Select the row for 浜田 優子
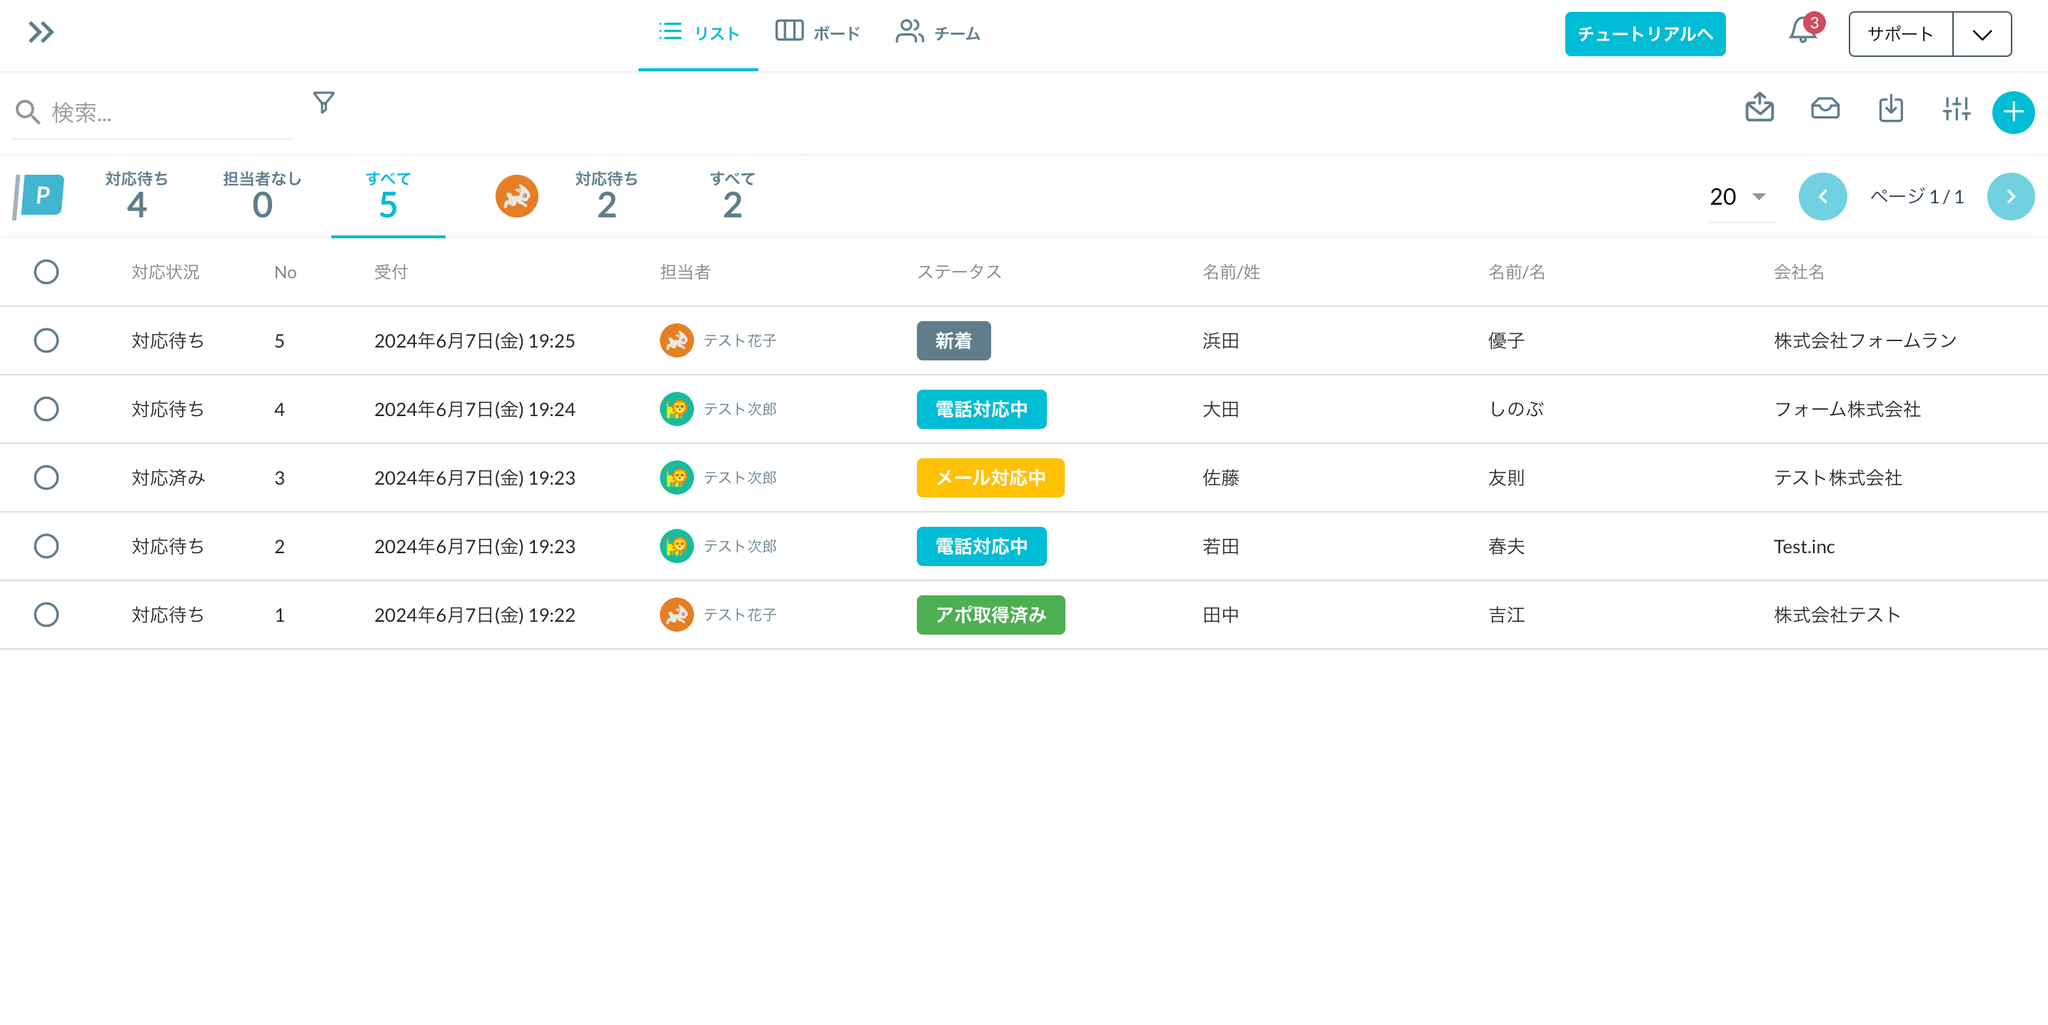This screenshot has height=1025, width=2048. click(46, 341)
